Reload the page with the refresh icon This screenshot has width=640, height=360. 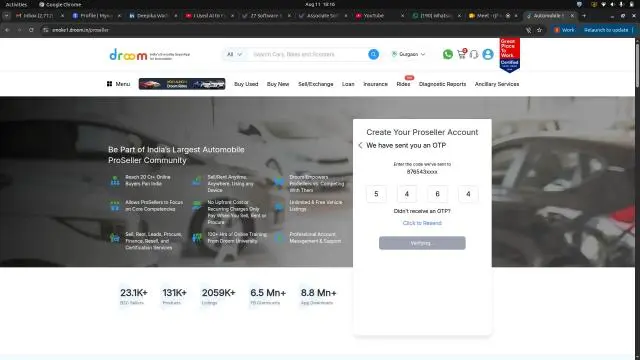pos(31,30)
